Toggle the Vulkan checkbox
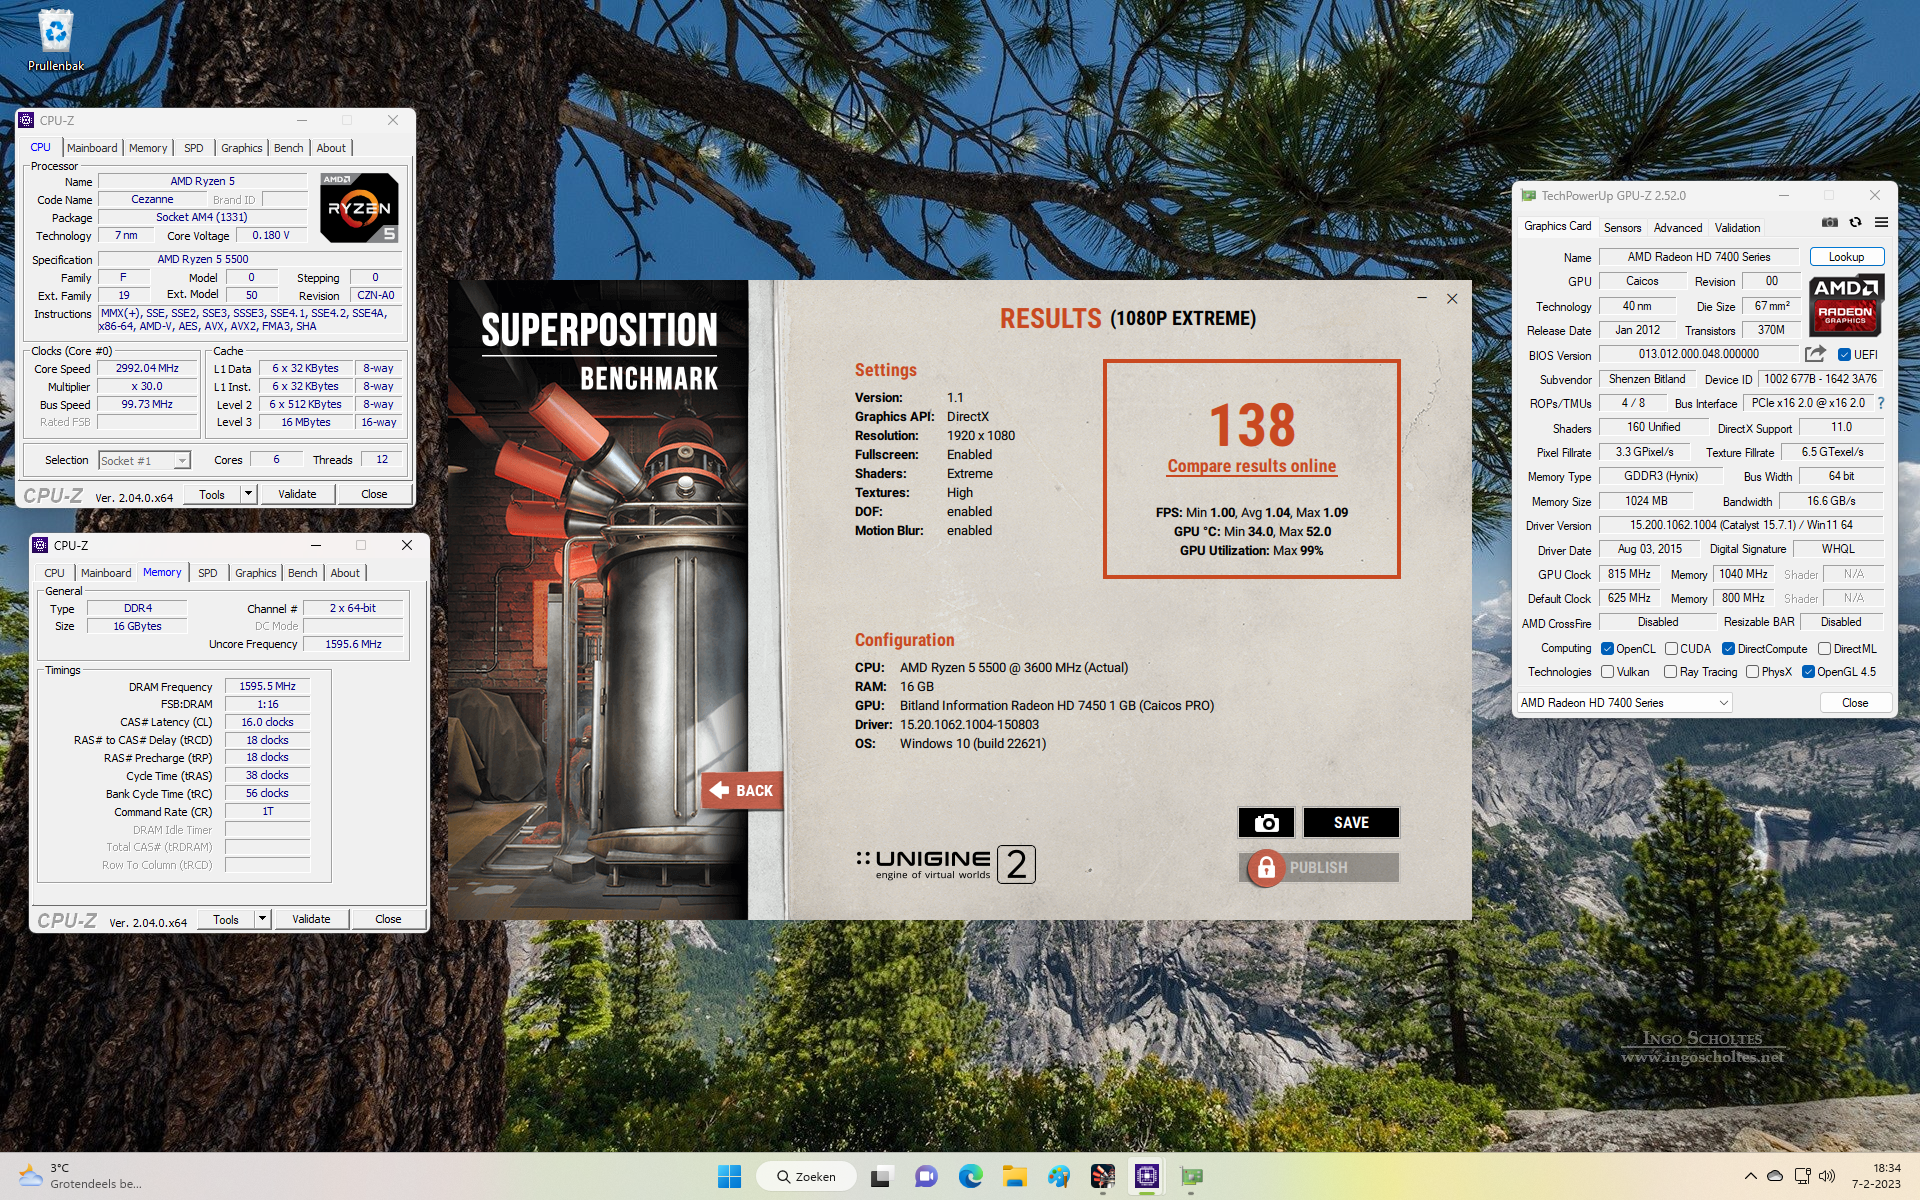Screen dimensions: 1920x1200 (1607, 672)
